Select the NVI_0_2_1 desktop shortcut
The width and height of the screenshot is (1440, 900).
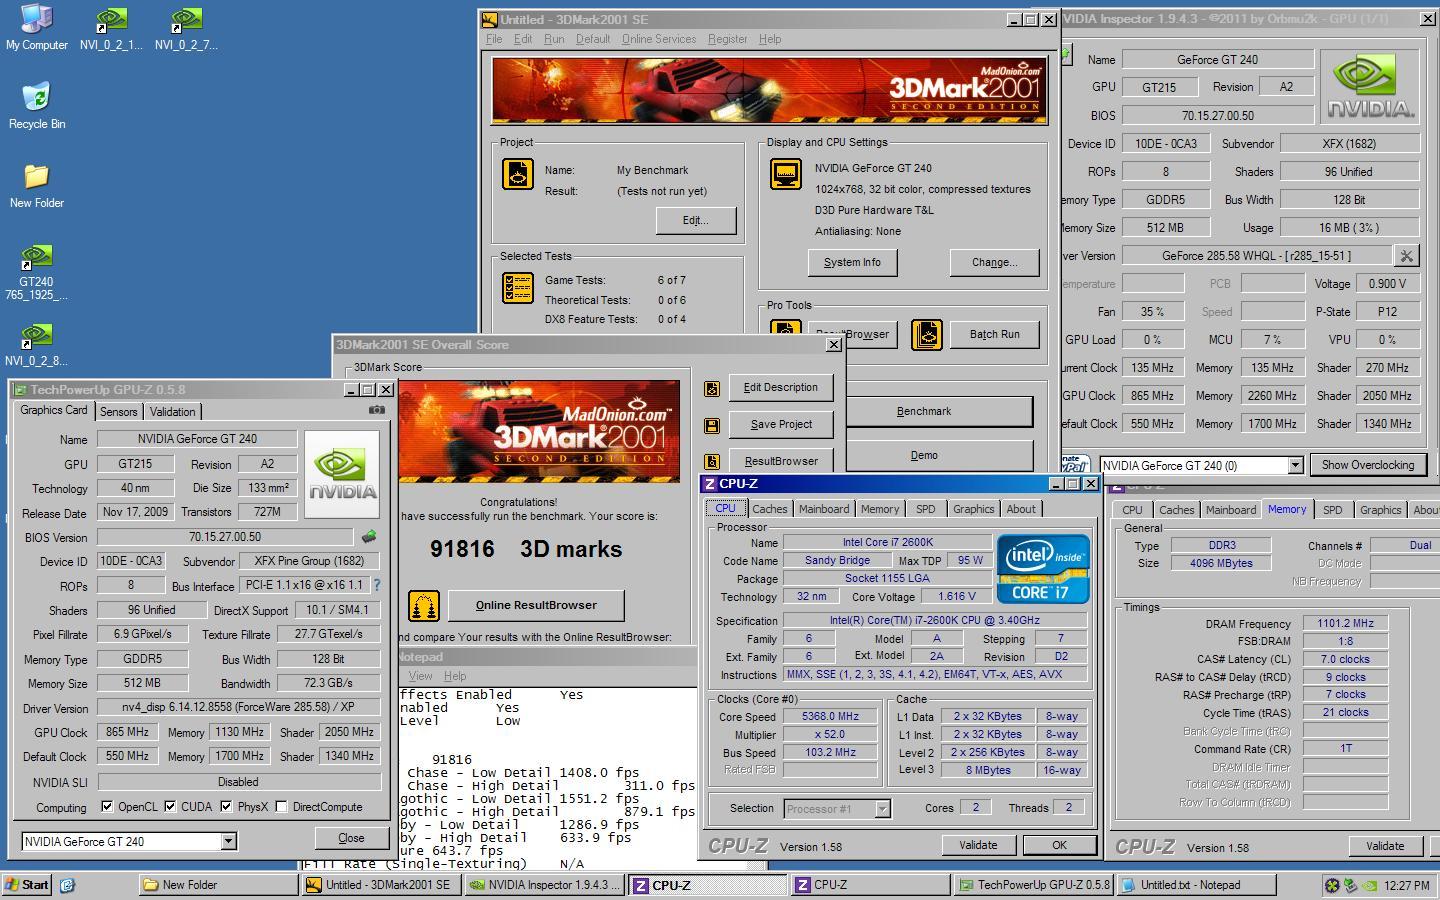pyautogui.click(x=111, y=28)
